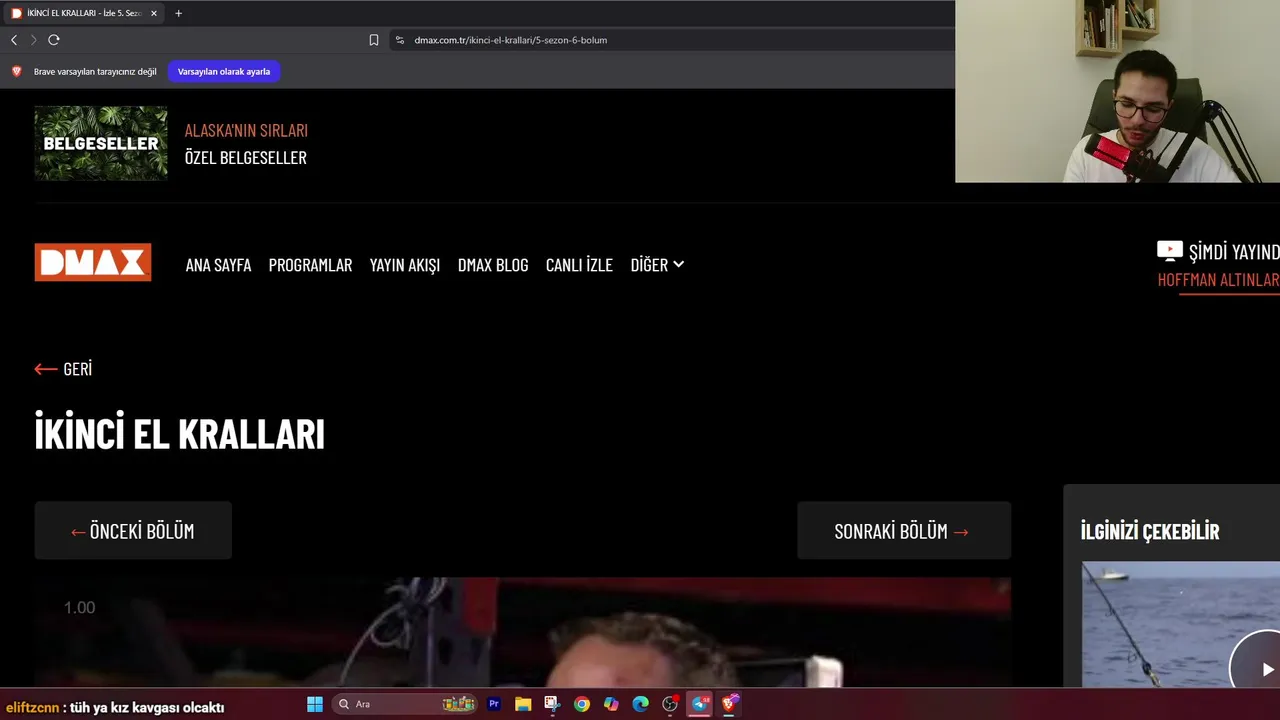
Task: Reload the page with refresh icon
Action: coord(54,40)
